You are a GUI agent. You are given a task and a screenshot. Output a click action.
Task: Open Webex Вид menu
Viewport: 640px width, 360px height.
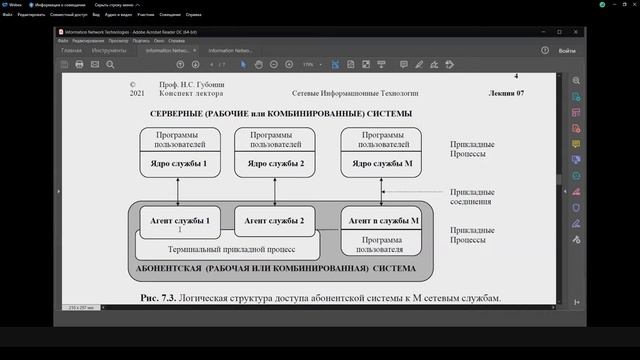tap(96, 15)
